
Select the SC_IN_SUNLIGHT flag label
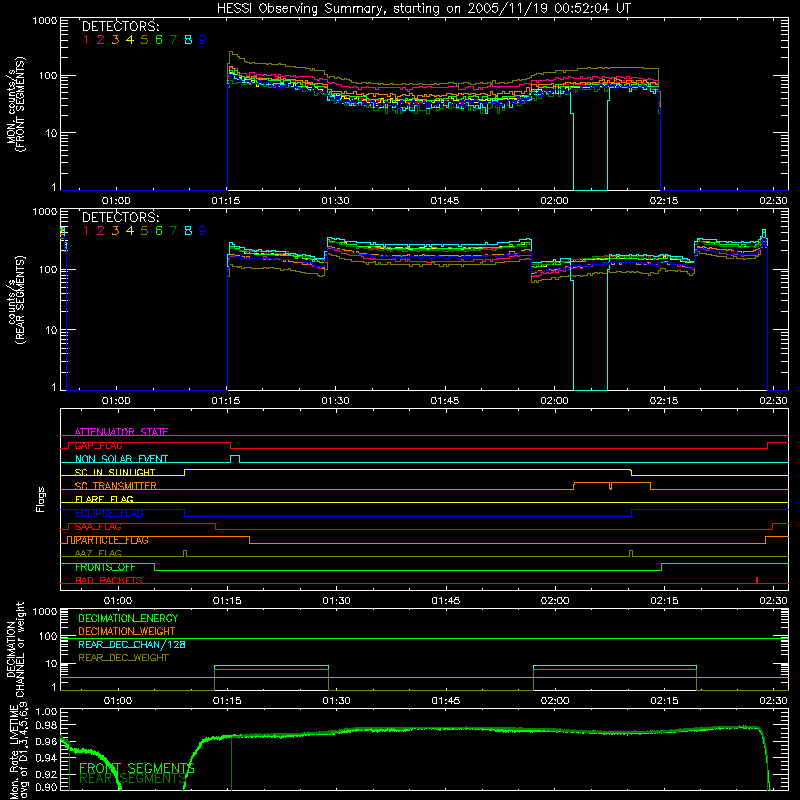tap(115, 472)
